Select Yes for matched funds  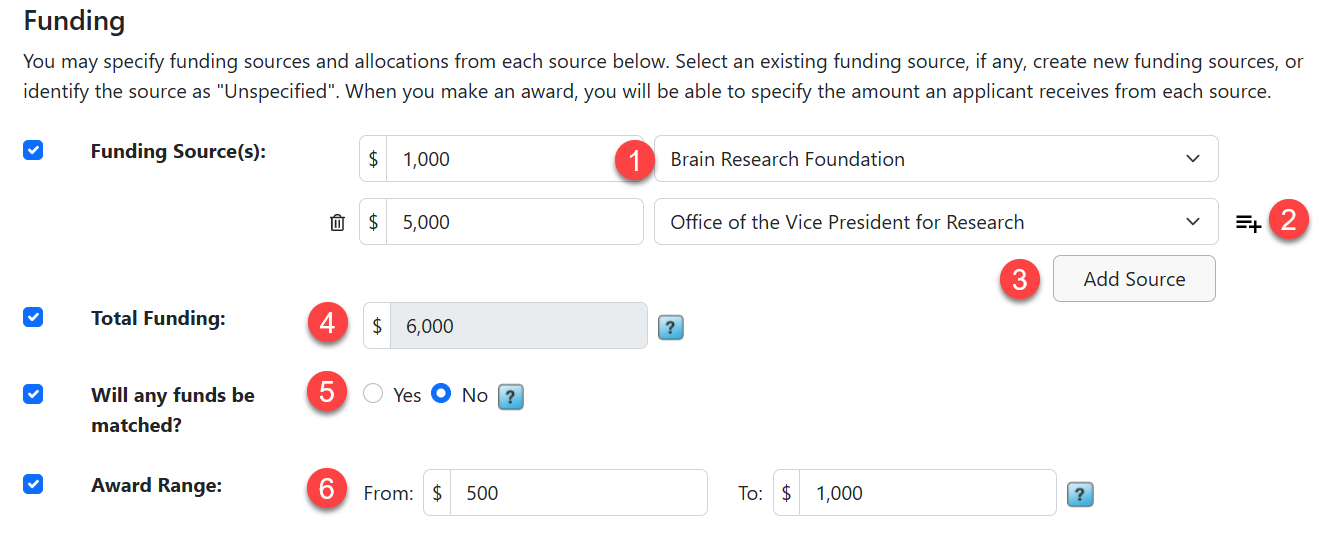point(374,394)
